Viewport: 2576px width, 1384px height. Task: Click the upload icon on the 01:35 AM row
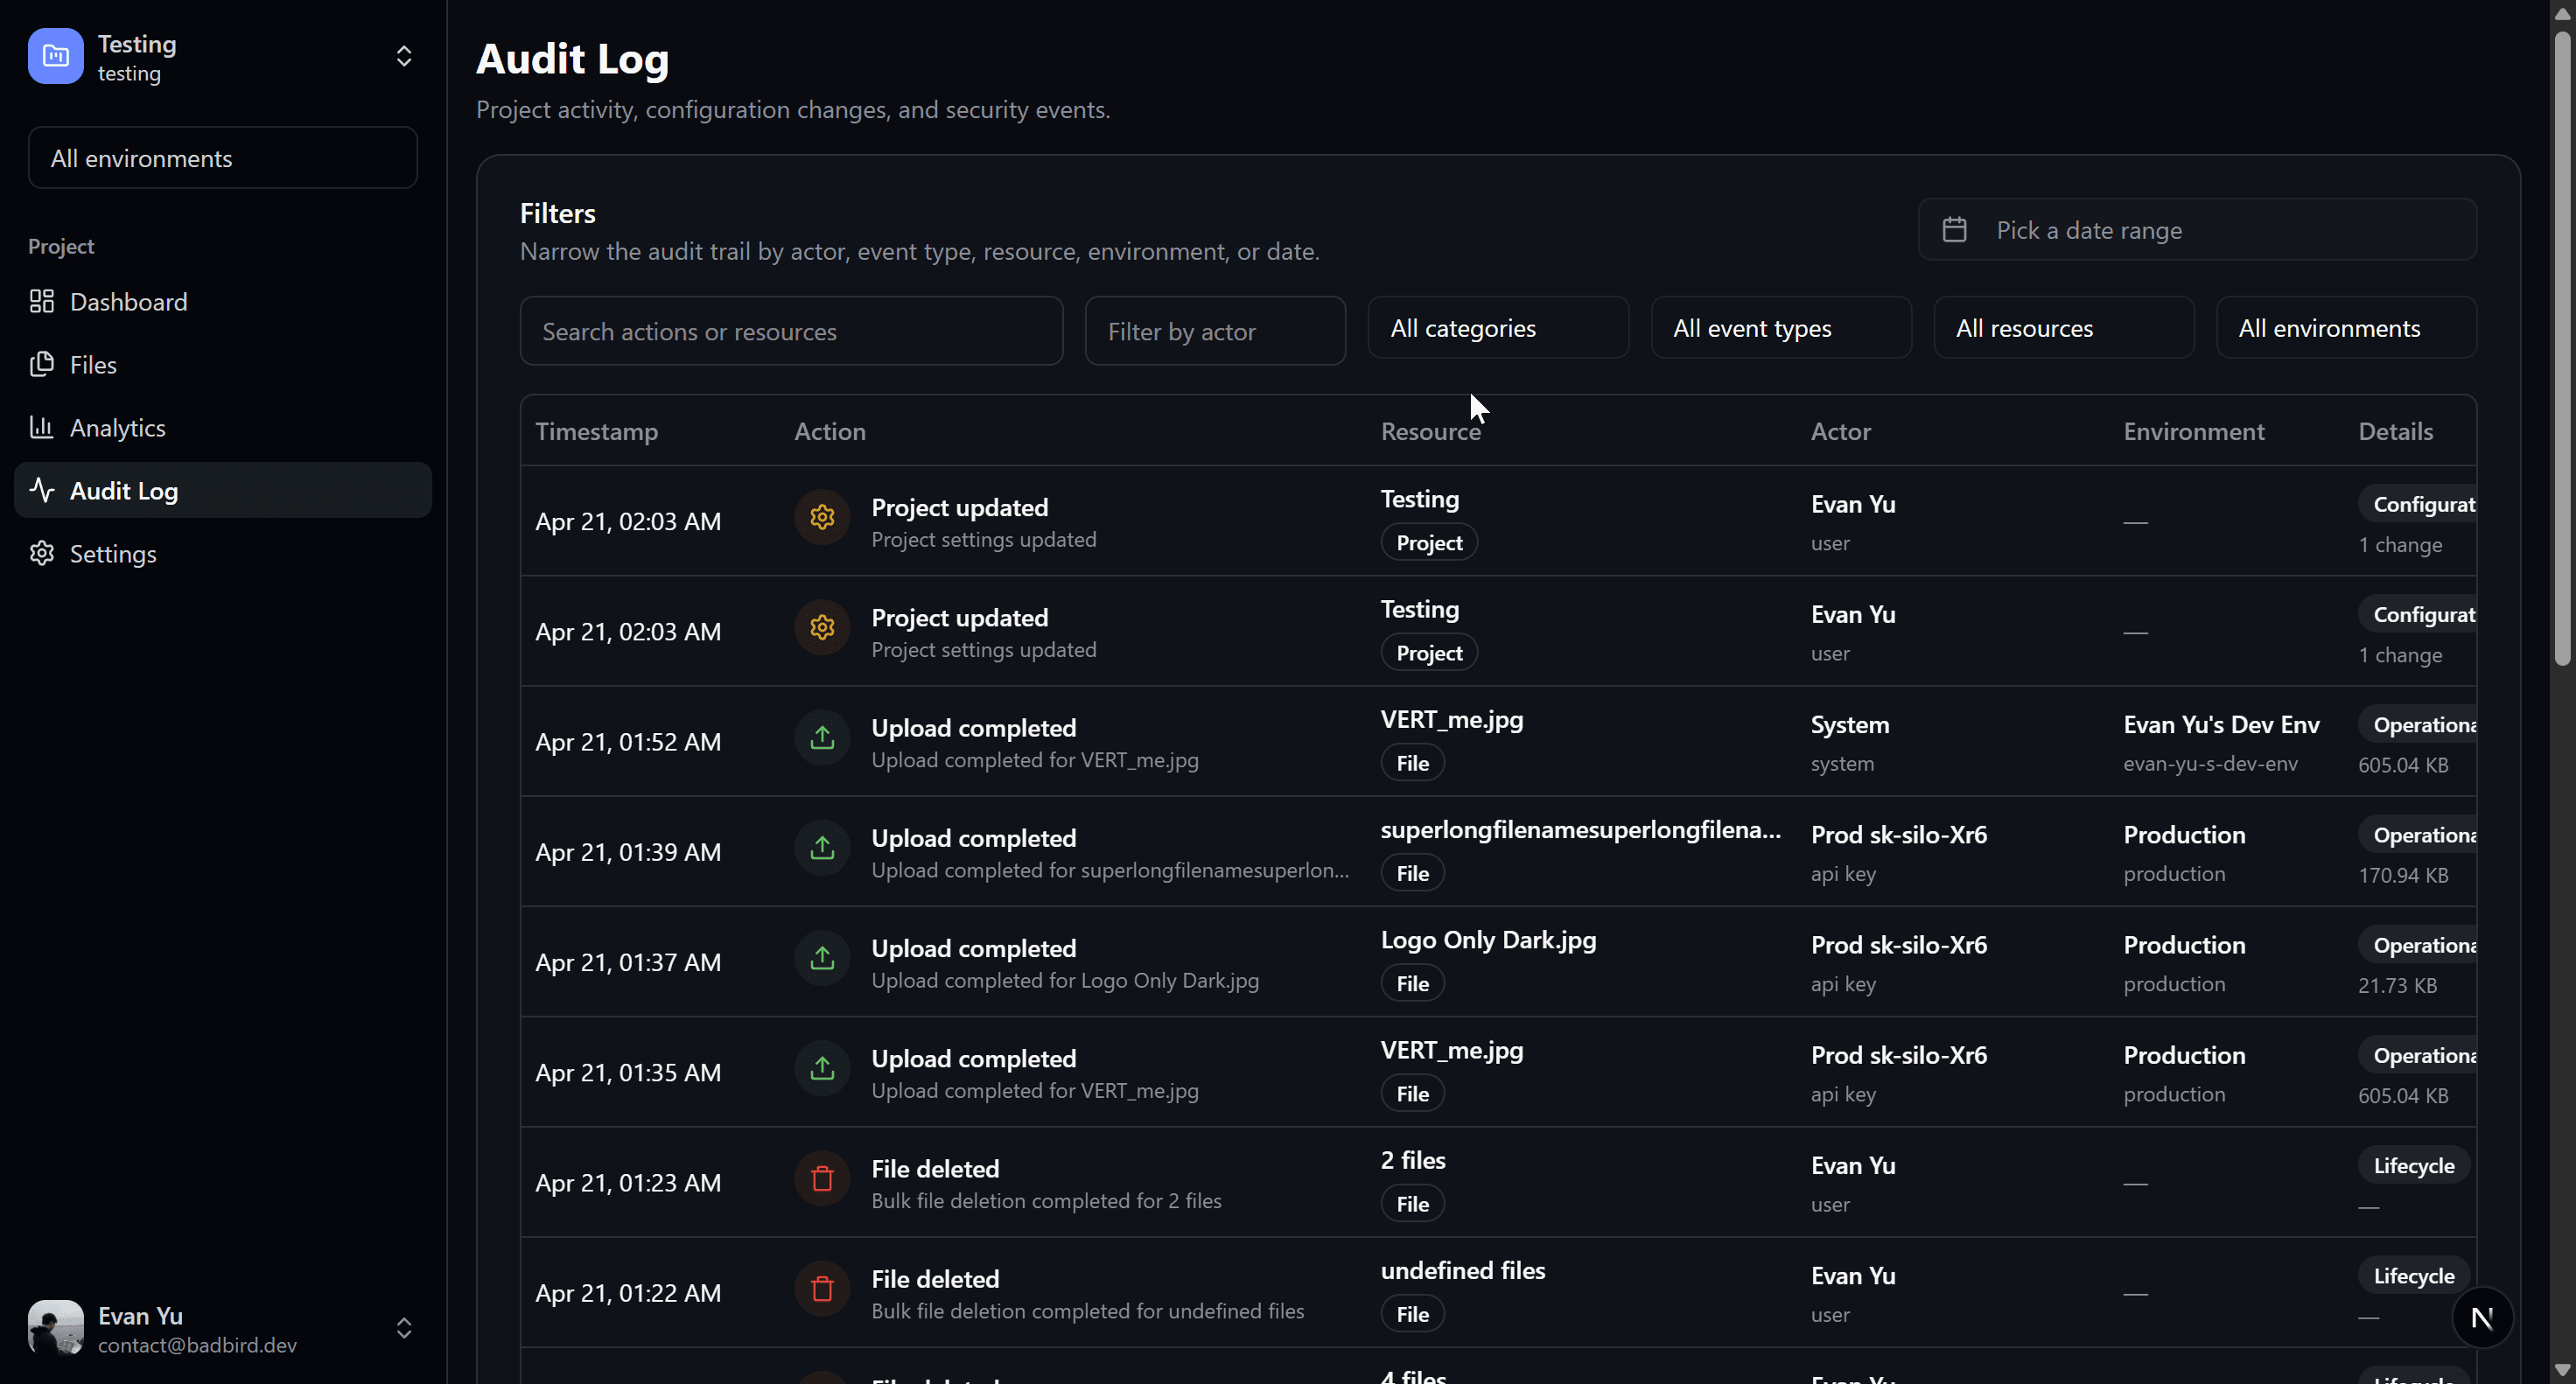tap(822, 1068)
